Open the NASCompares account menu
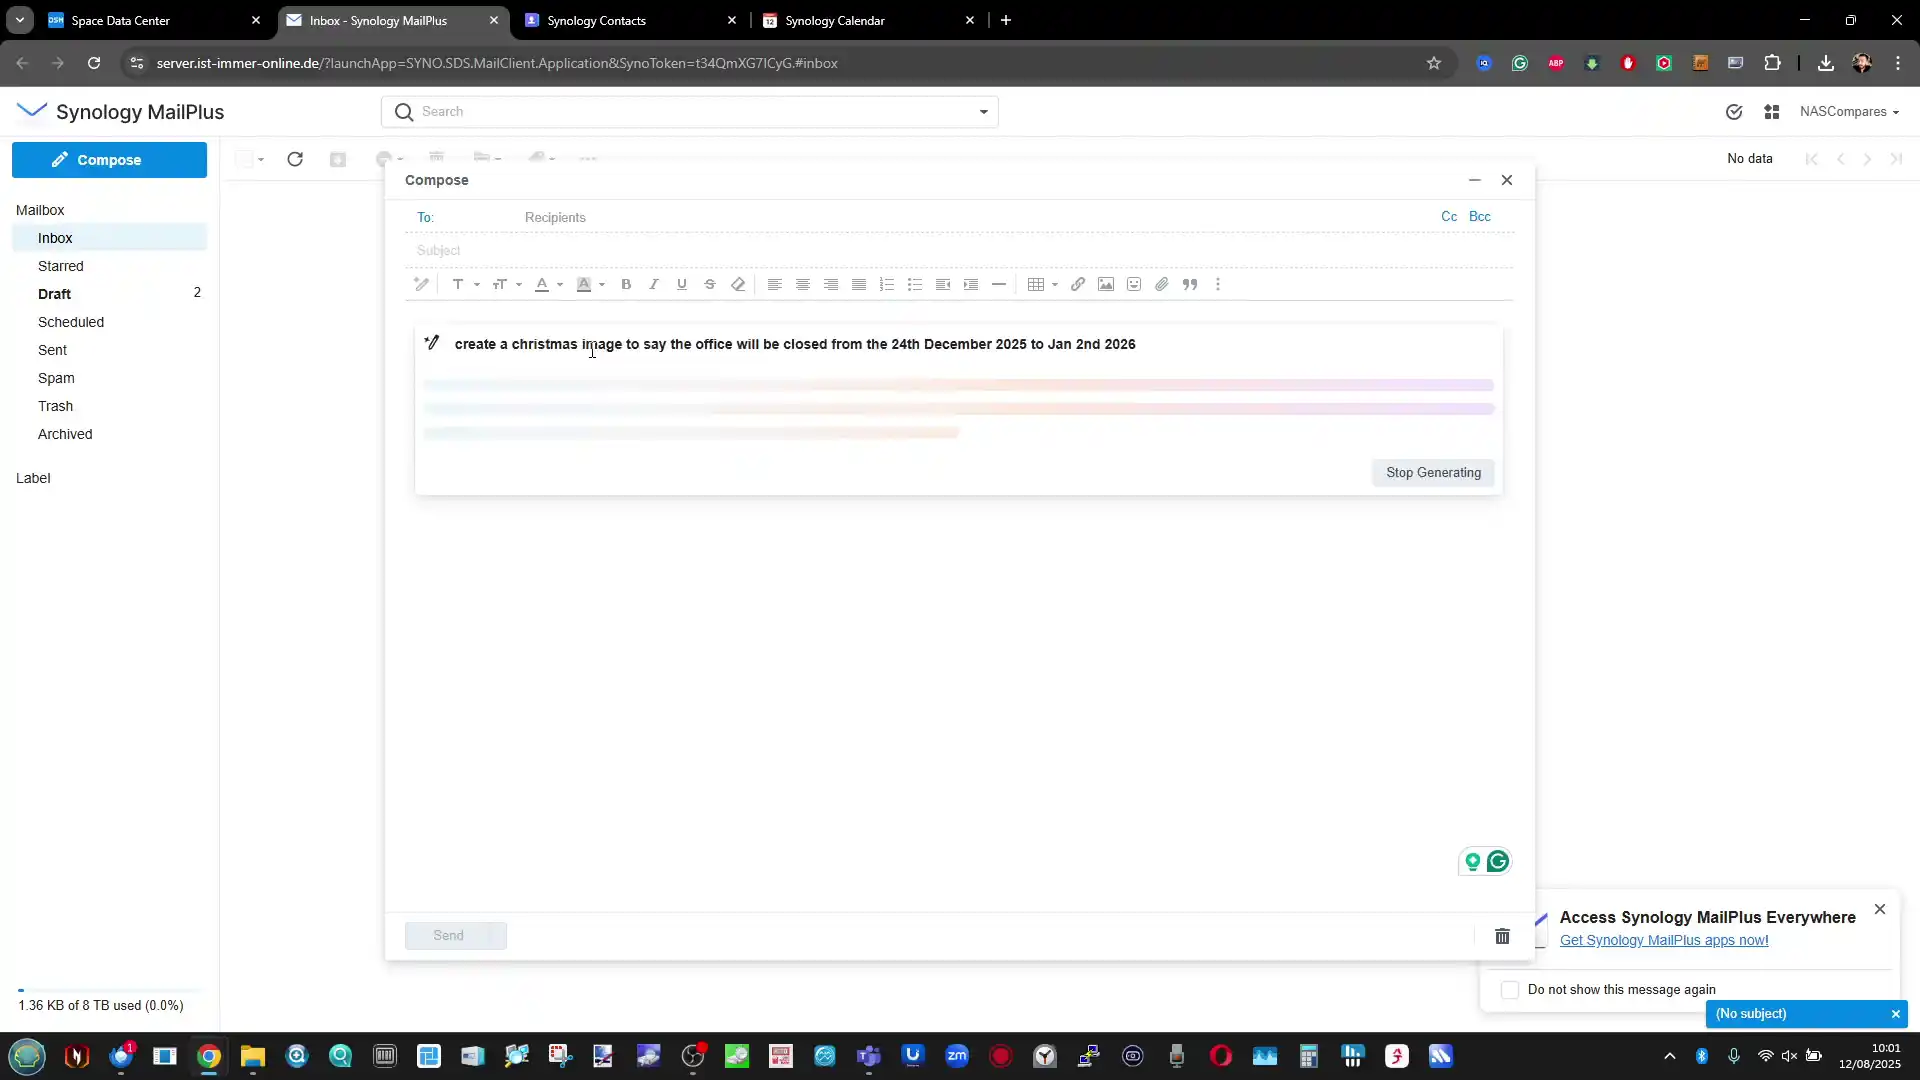Image resolution: width=1920 pixels, height=1080 pixels. click(1849, 112)
